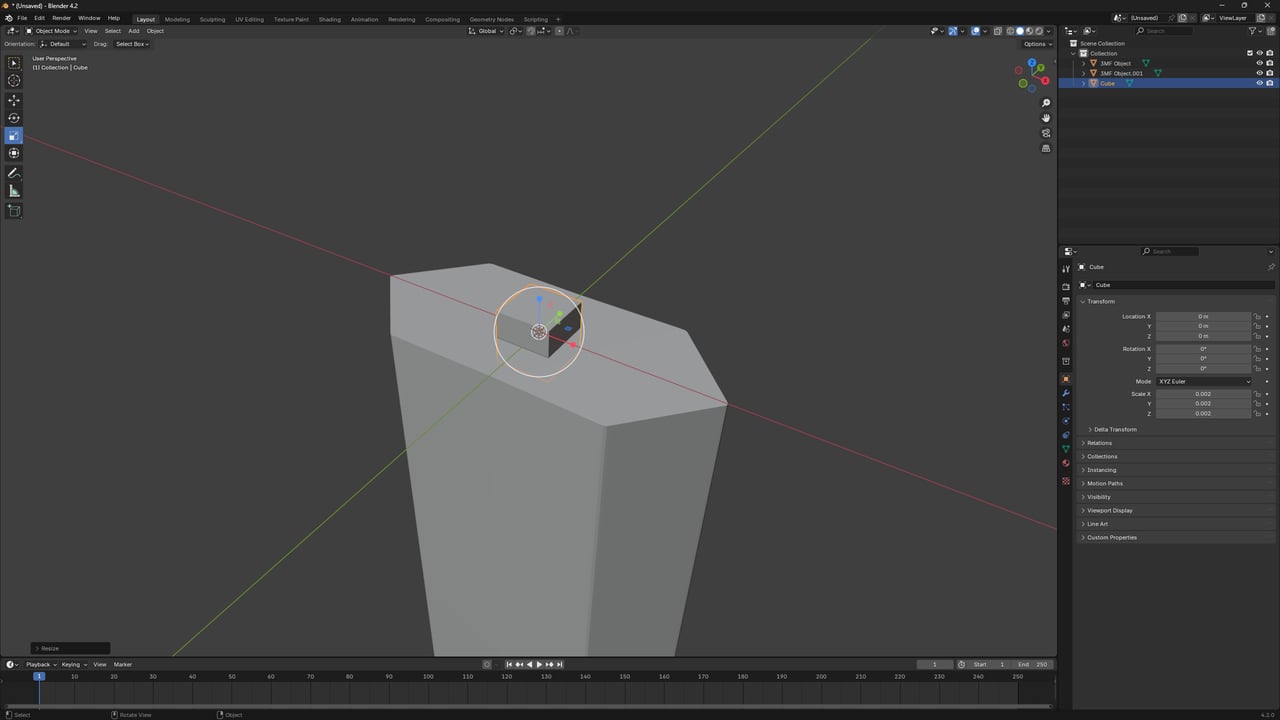1280x720 pixels.
Task: Open the viewport Add menu
Action: [x=133, y=31]
